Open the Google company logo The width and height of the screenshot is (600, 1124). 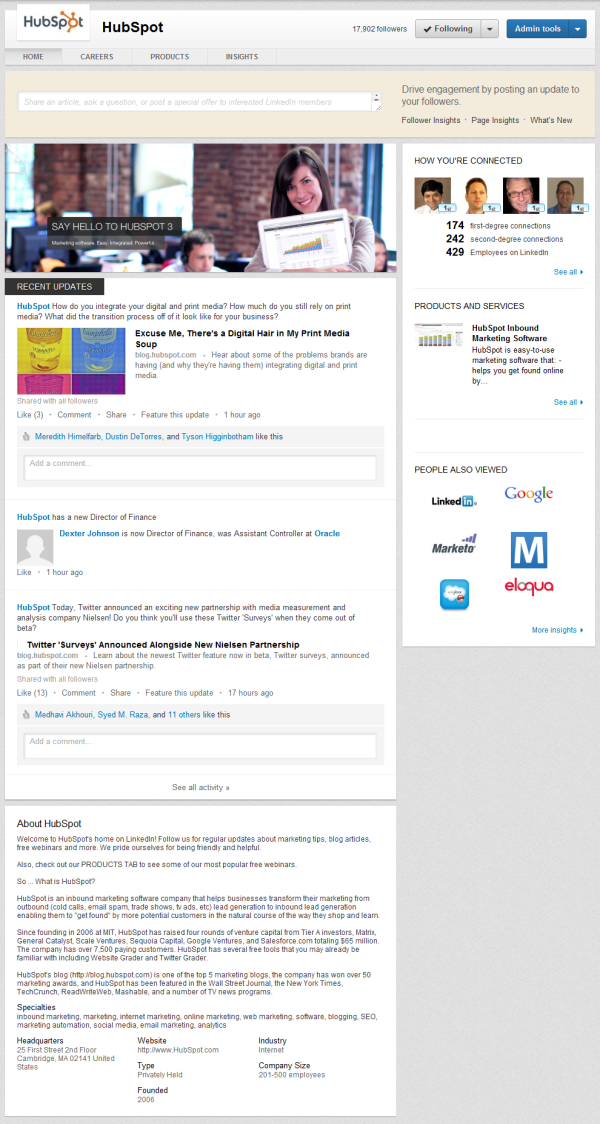(529, 494)
